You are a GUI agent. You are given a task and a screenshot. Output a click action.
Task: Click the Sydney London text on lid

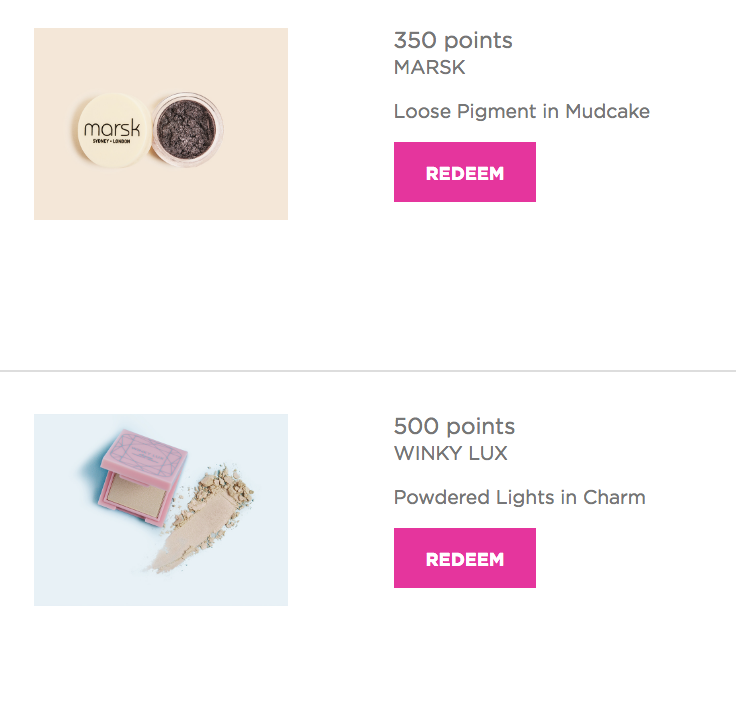pos(112,141)
